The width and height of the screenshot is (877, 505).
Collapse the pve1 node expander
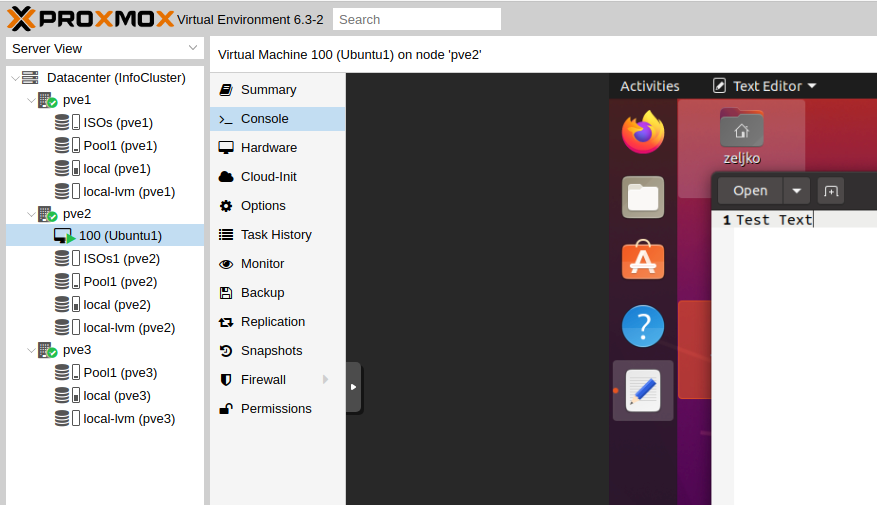31,100
